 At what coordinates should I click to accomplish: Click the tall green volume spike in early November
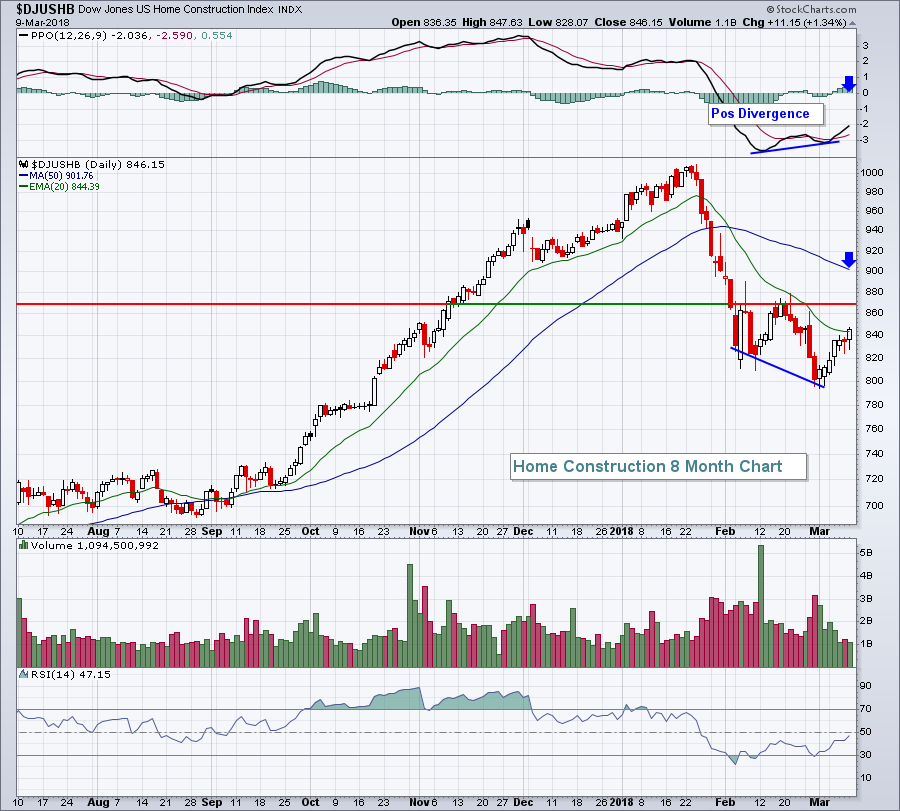click(x=410, y=615)
